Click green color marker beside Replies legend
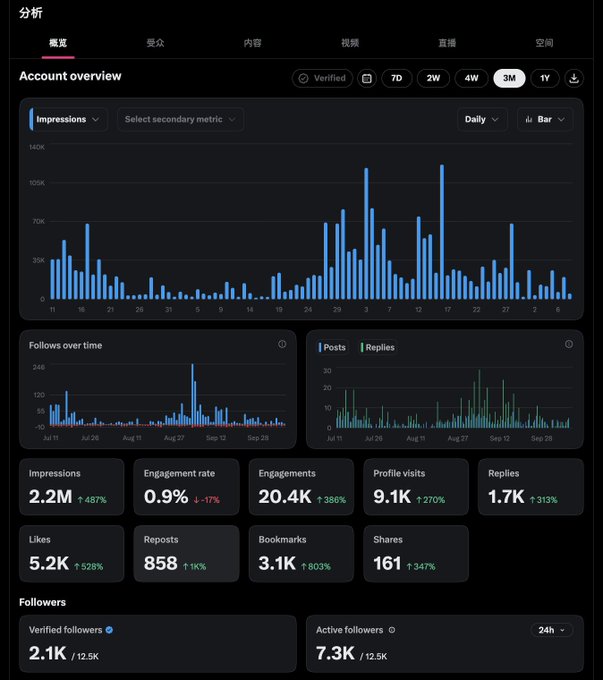The width and height of the screenshot is (603, 680). tap(362, 347)
